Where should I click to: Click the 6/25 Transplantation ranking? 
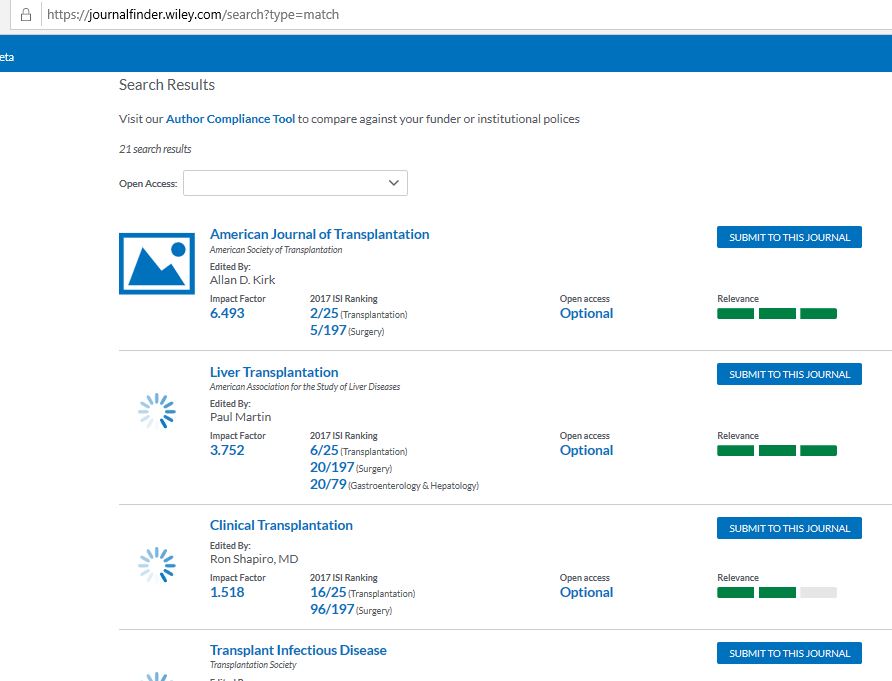click(x=358, y=451)
